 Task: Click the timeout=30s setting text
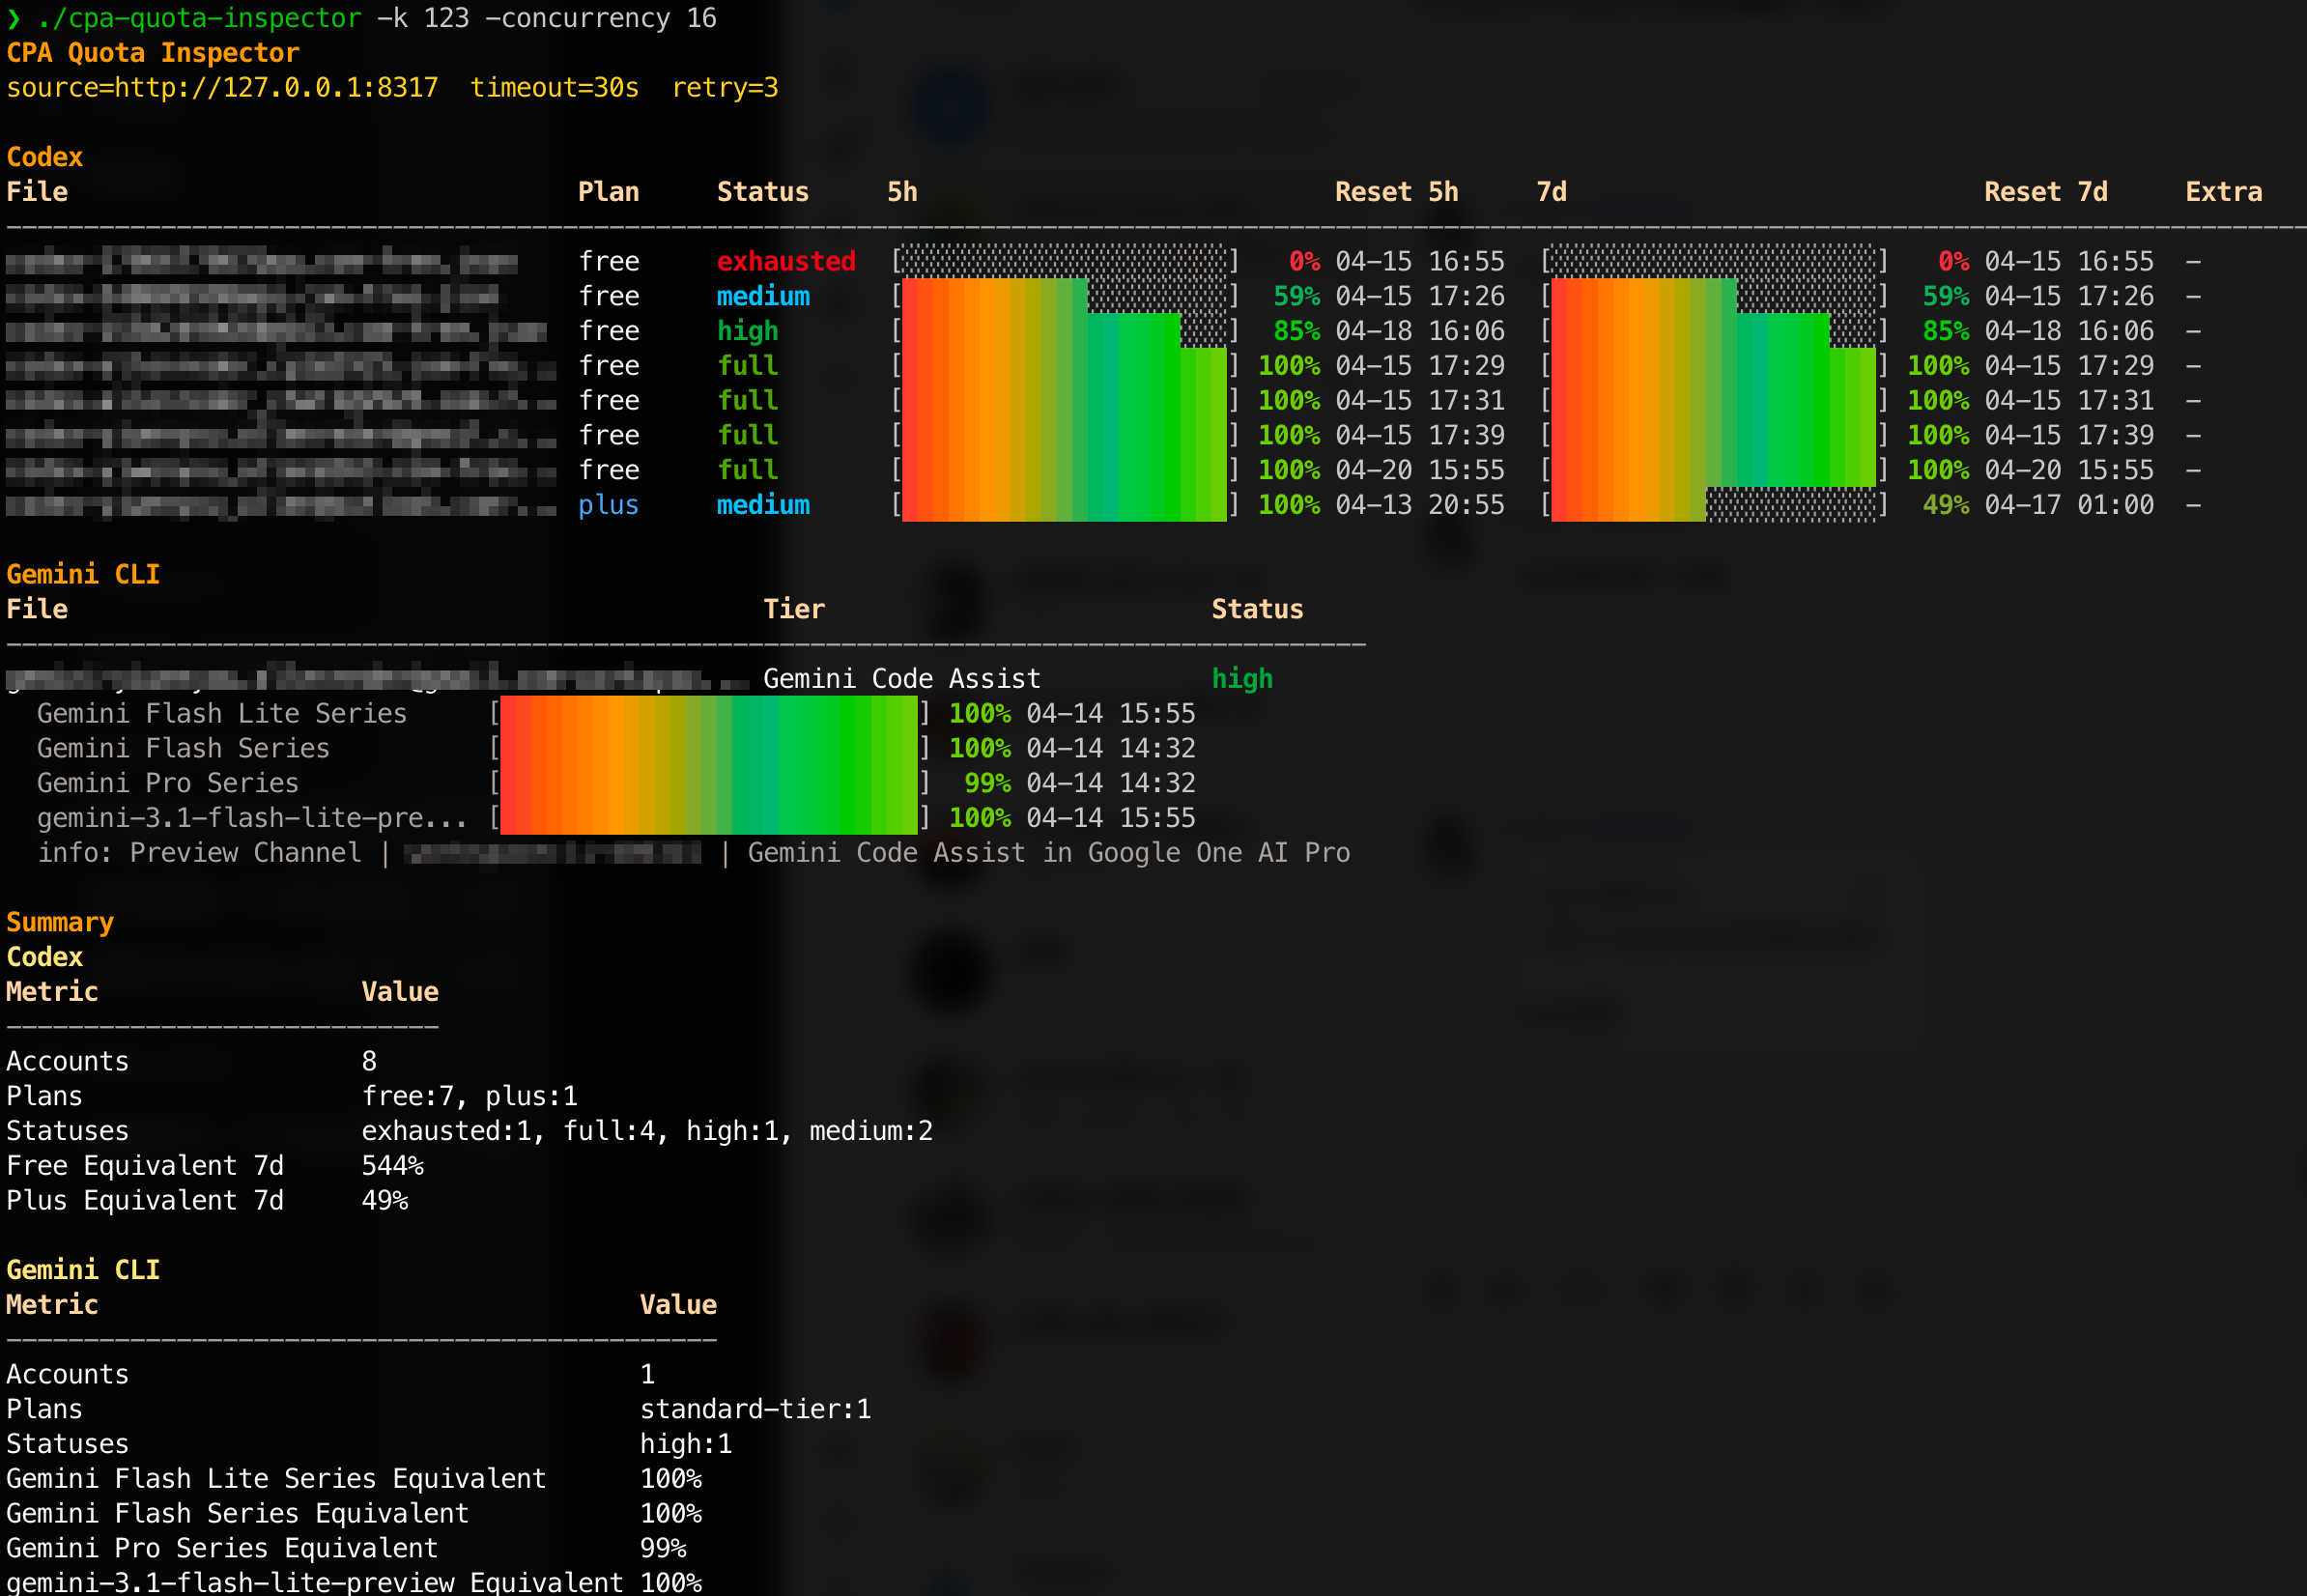[554, 88]
